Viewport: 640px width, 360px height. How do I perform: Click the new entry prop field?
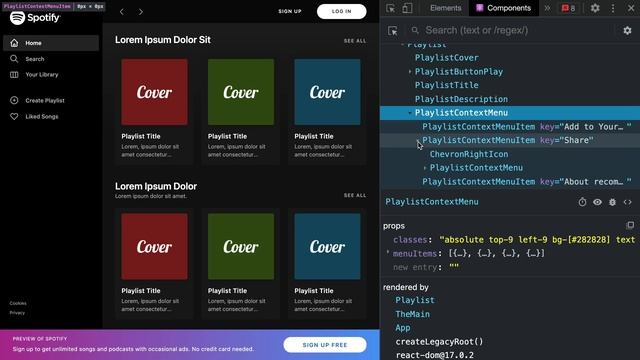point(416,267)
